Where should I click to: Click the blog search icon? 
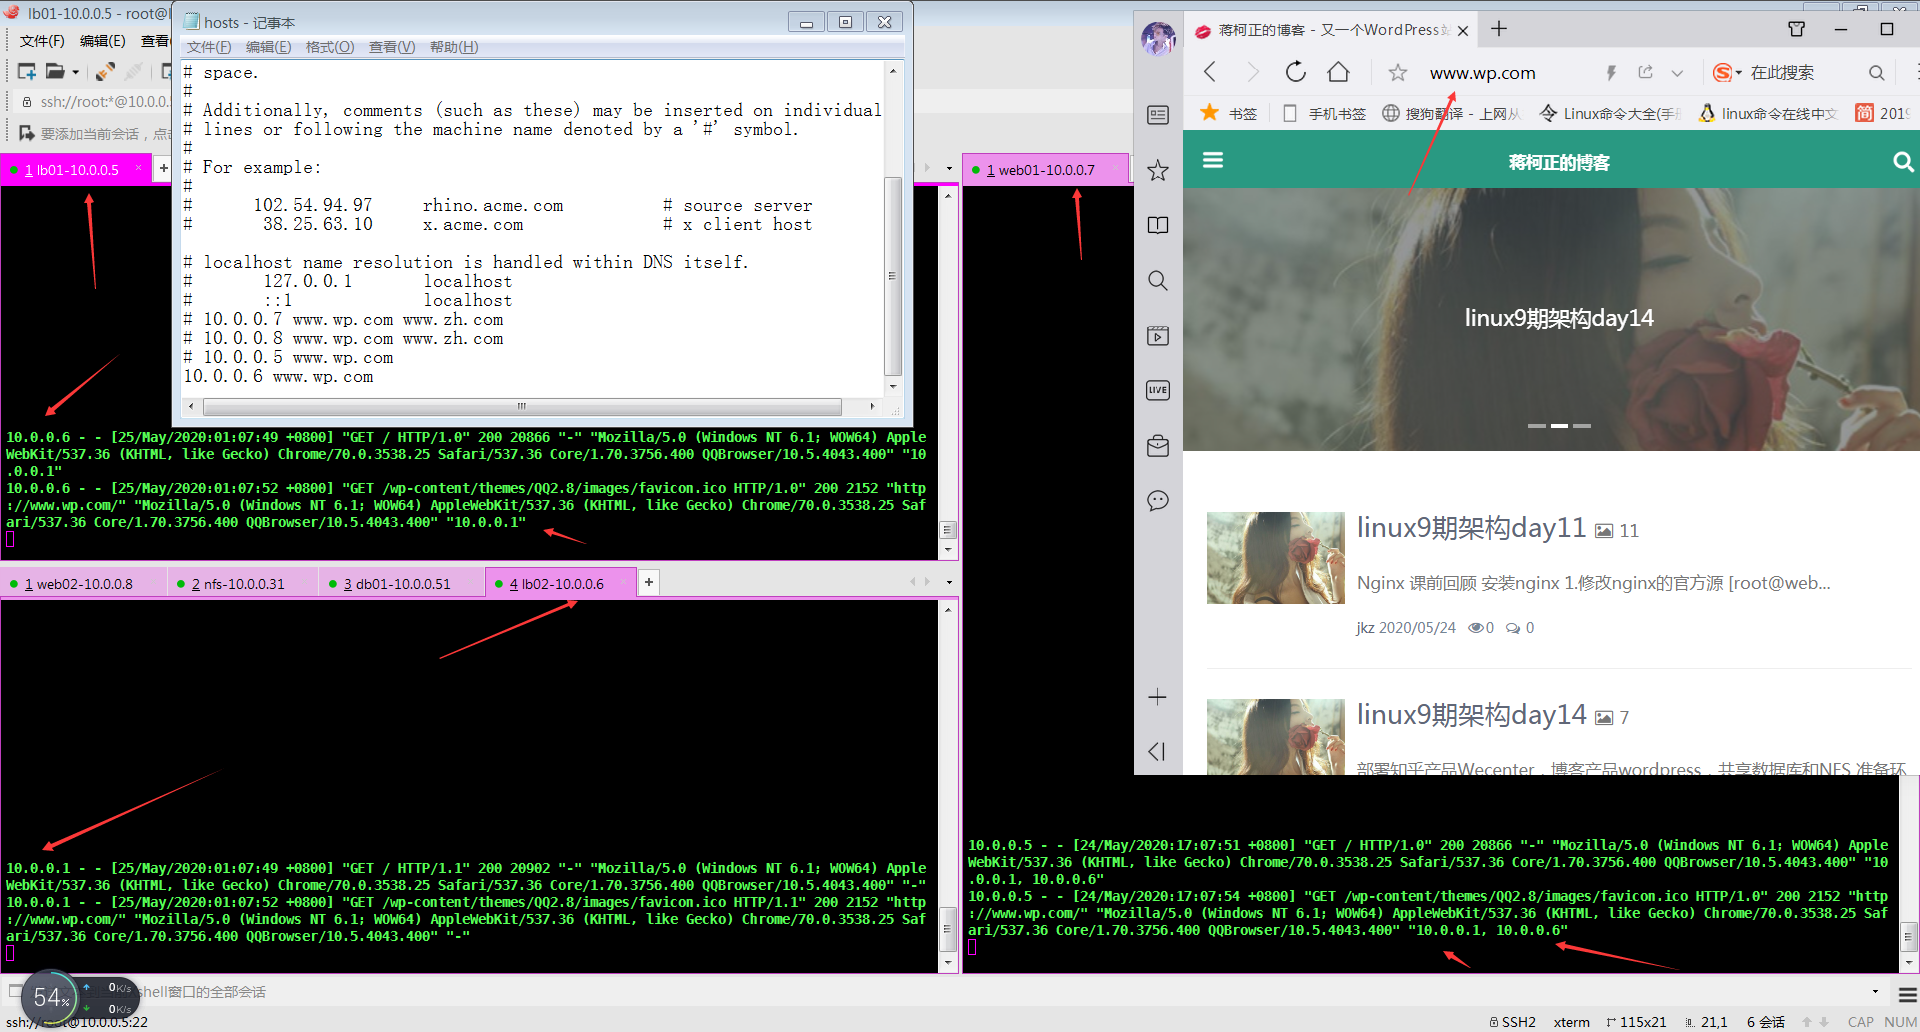1903,161
